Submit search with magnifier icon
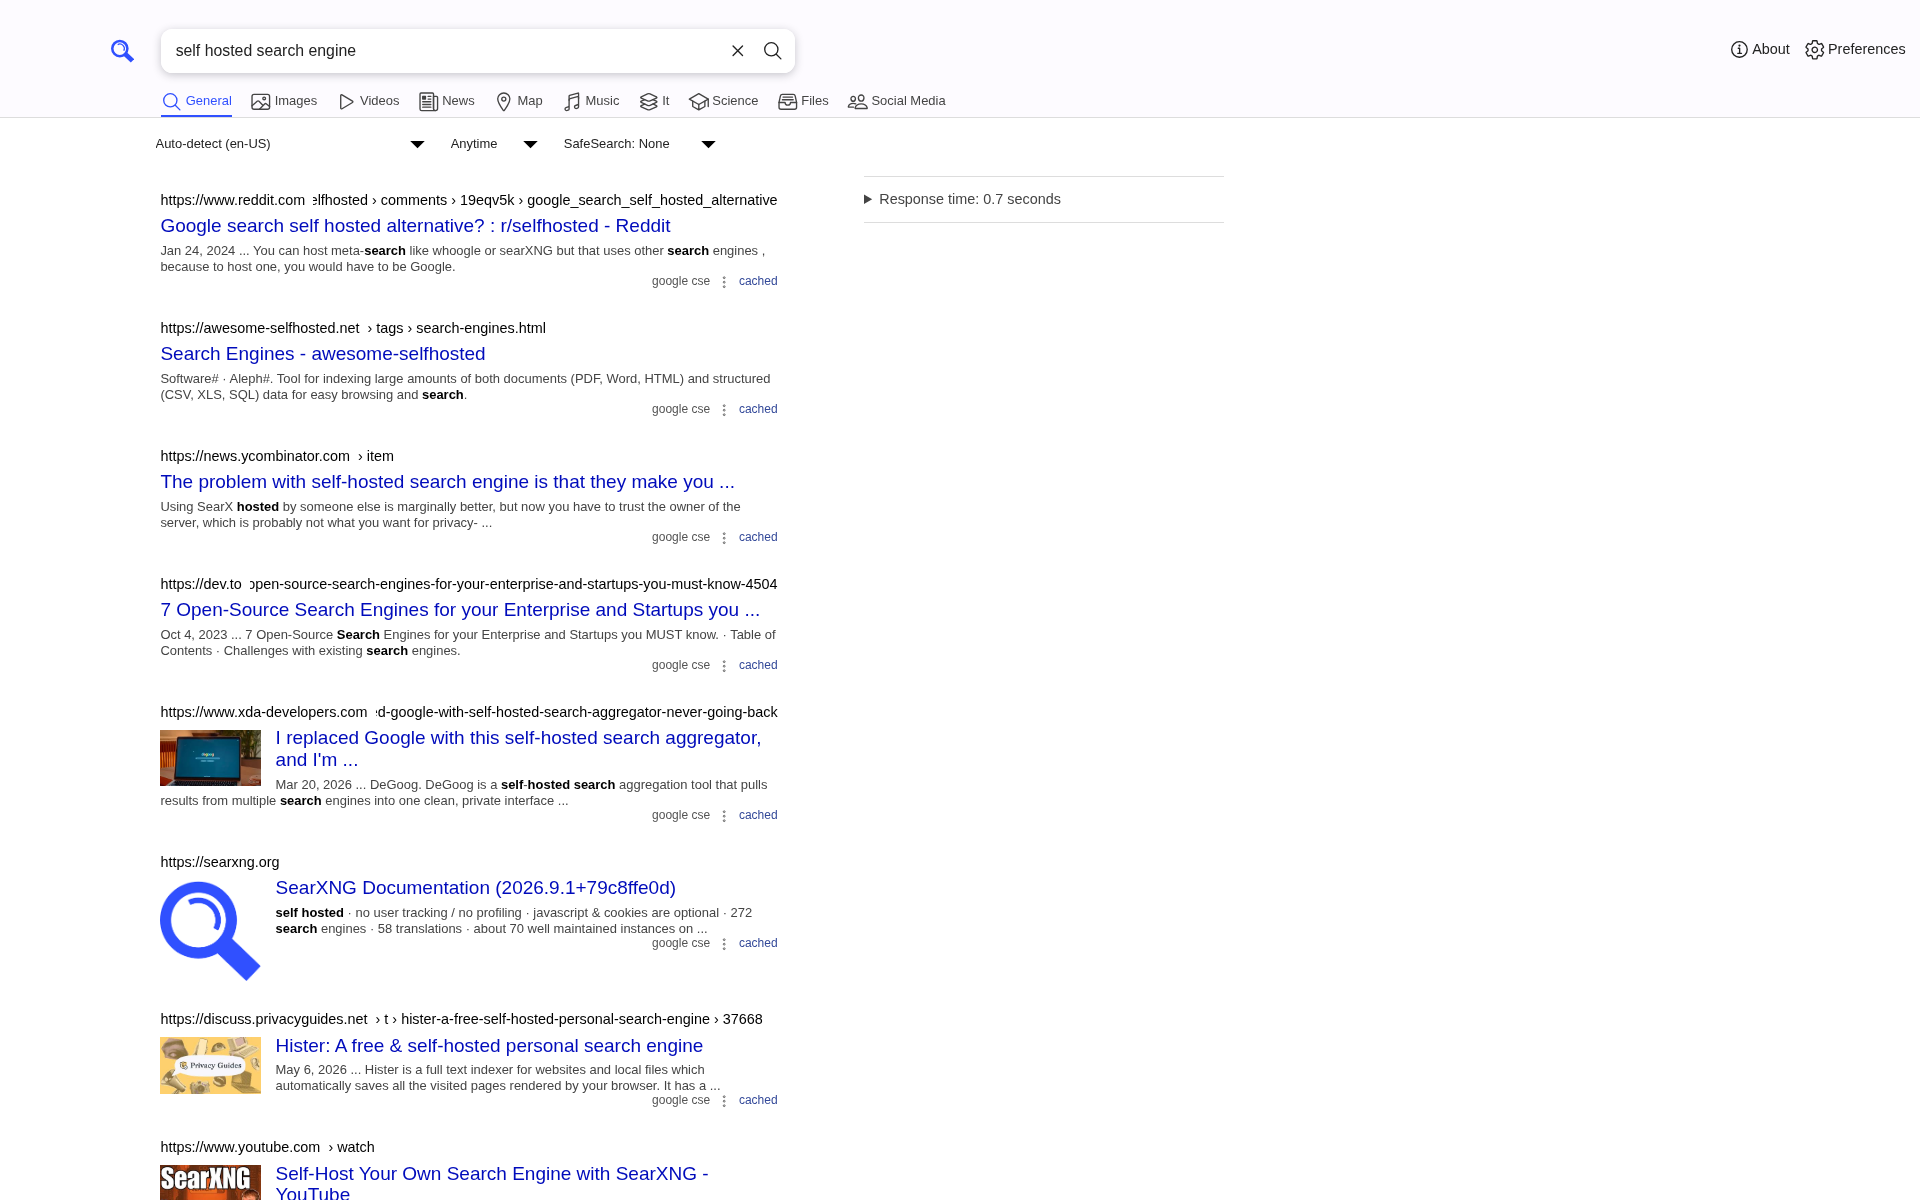1920x1200 pixels. pos(772,51)
